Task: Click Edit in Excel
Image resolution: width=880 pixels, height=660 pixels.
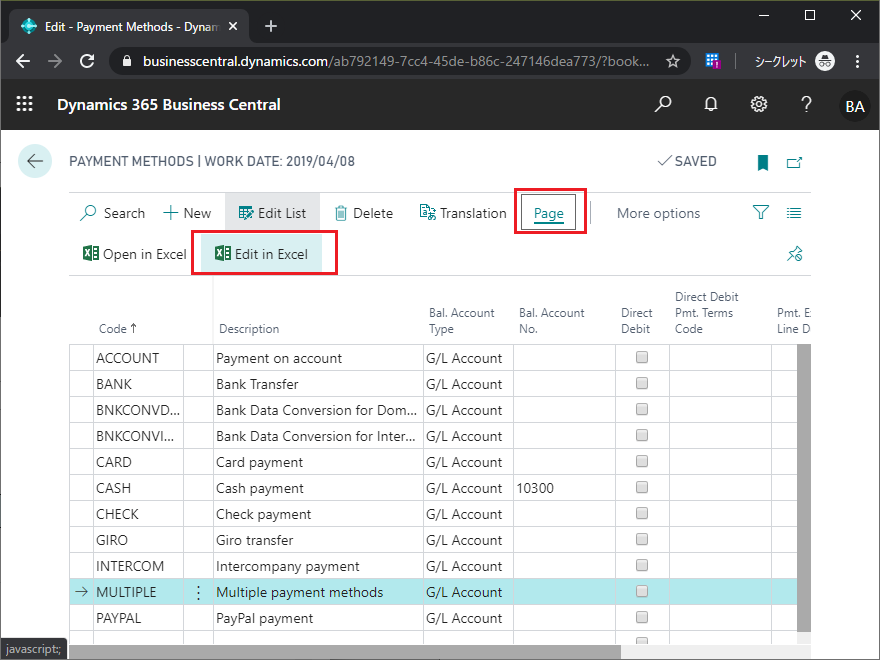Action: [262, 254]
